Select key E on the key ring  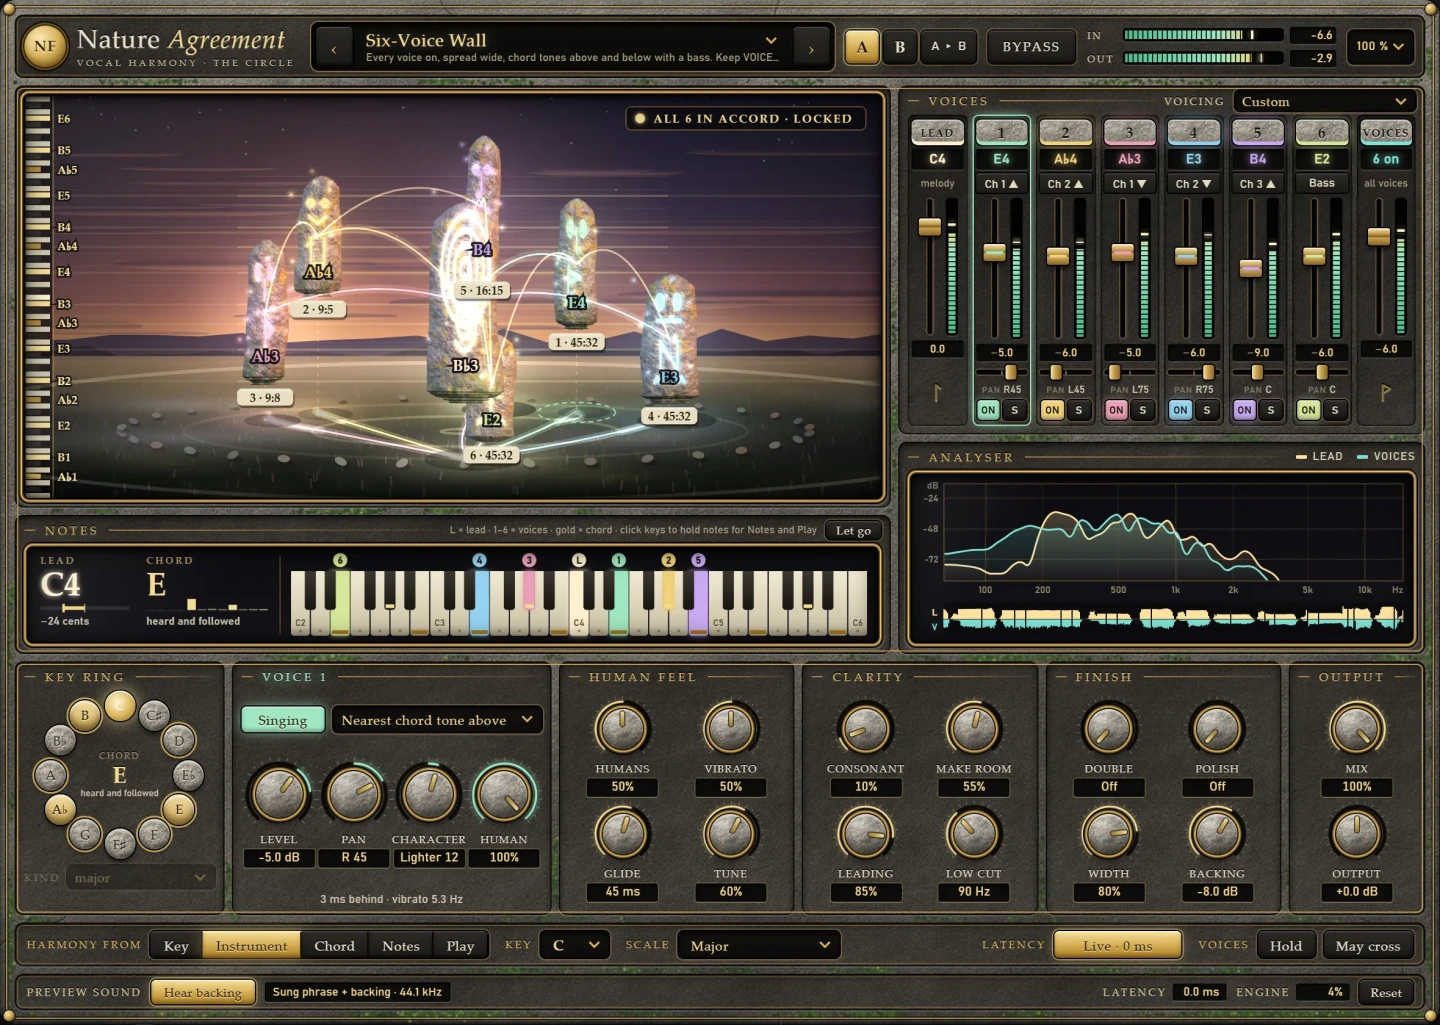(x=179, y=809)
